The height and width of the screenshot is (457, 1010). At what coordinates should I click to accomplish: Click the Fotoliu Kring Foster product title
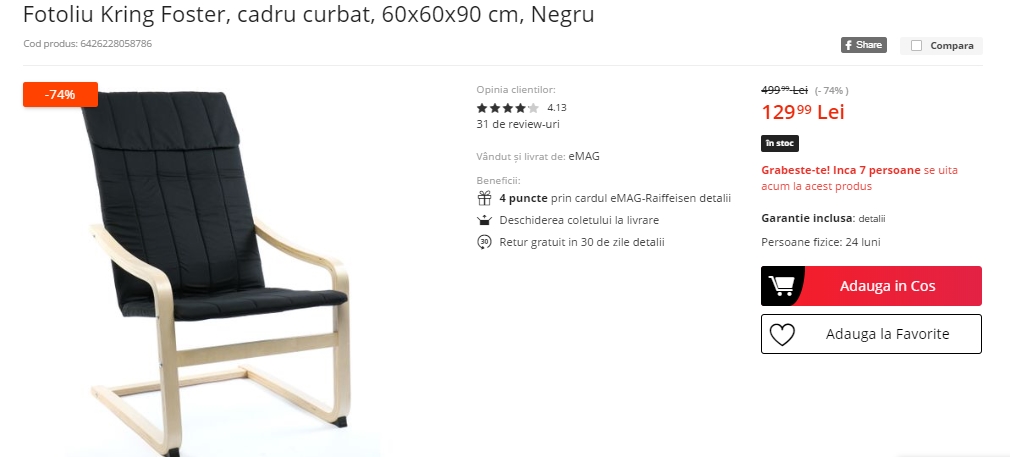click(309, 14)
